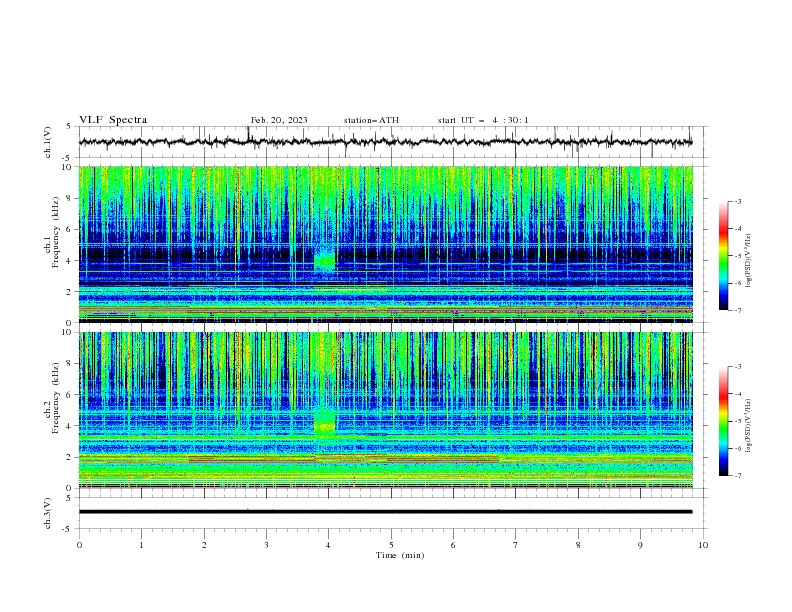The width and height of the screenshot is (792, 612).
Task: Click the '1' tick on the time axis
Action: pos(141,545)
